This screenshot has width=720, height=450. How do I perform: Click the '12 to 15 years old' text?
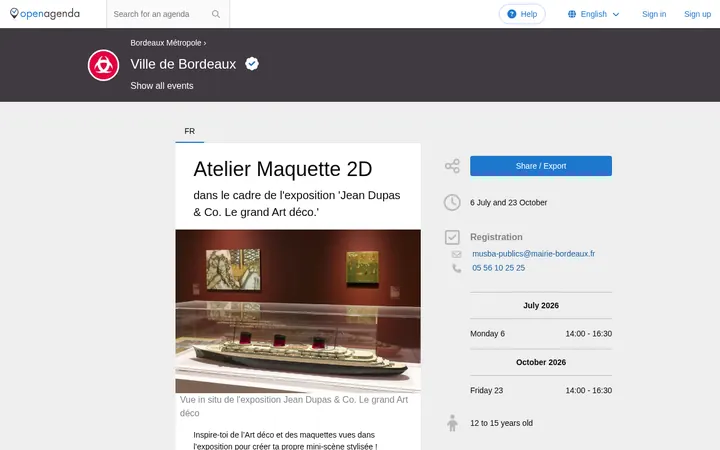[501, 423]
